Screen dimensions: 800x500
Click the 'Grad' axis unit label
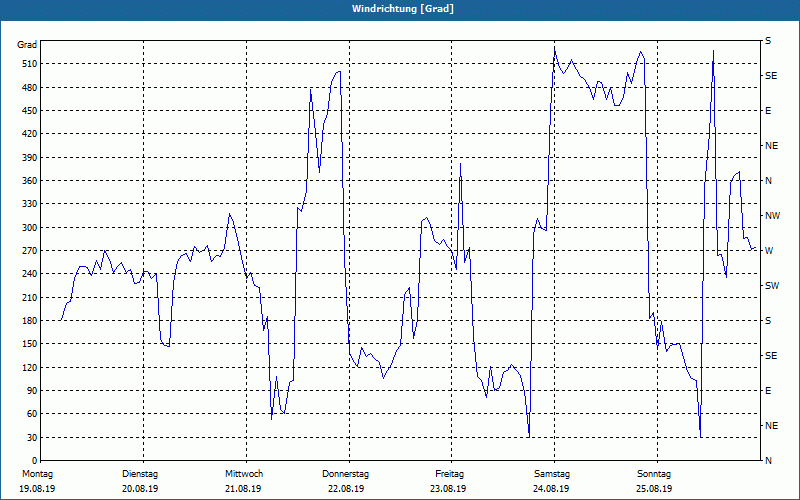pyautogui.click(x=27, y=45)
